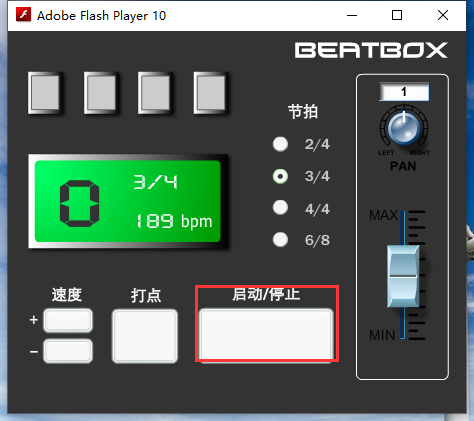Click the 打点 tap tempo button
Image resolution: width=474 pixels, height=421 pixels.
click(x=145, y=336)
